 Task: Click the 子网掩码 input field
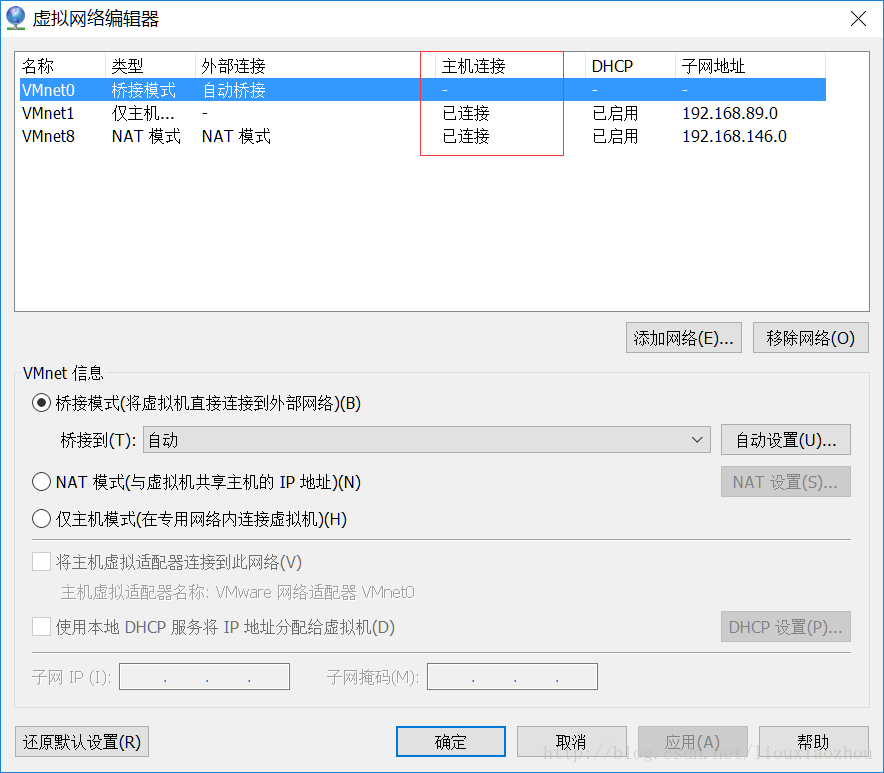click(x=512, y=676)
